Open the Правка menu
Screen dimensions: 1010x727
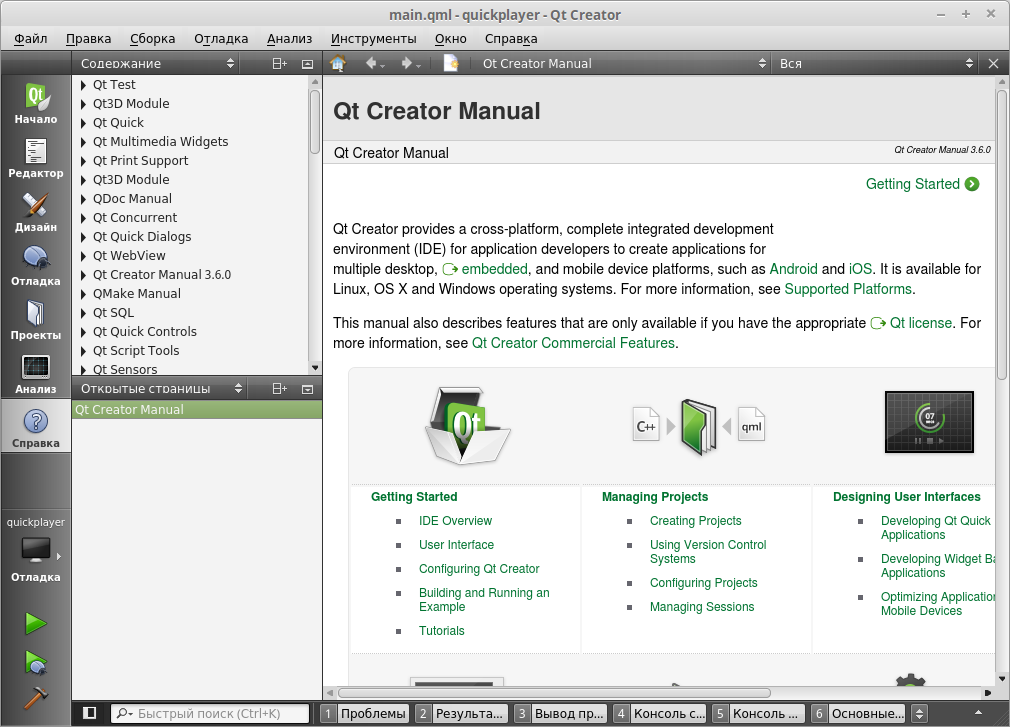tap(88, 39)
